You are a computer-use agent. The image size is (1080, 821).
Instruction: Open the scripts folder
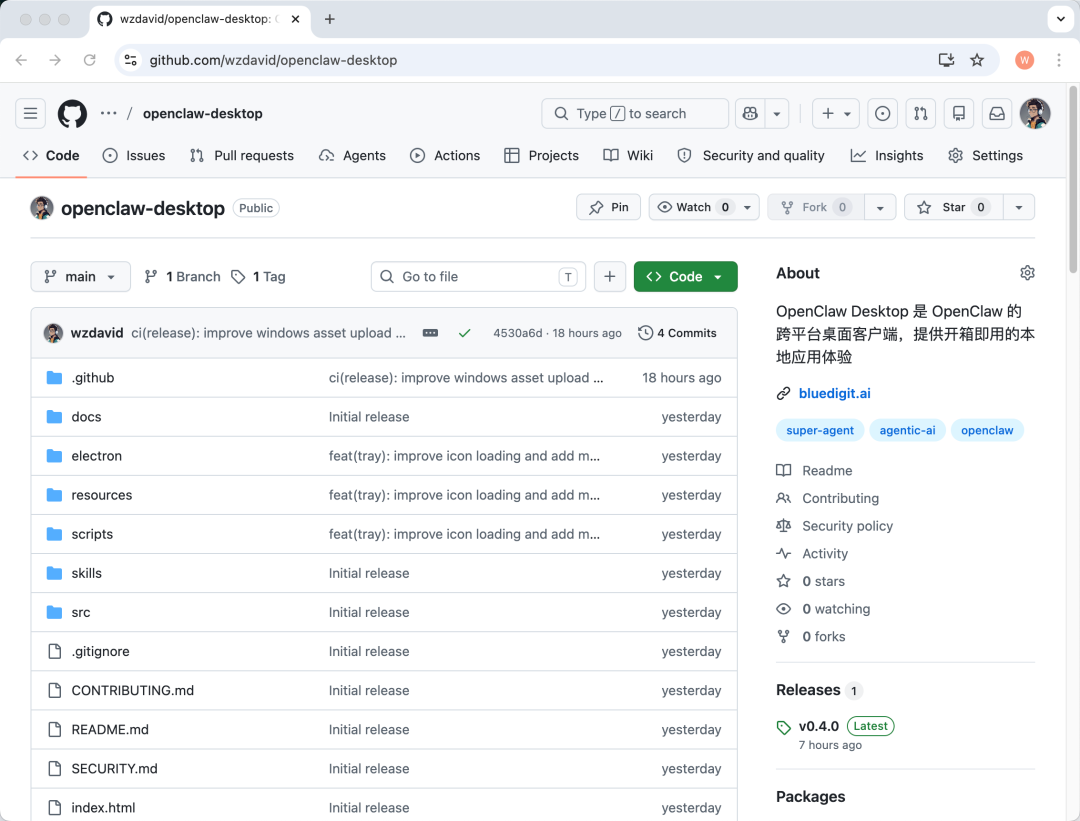coord(92,534)
